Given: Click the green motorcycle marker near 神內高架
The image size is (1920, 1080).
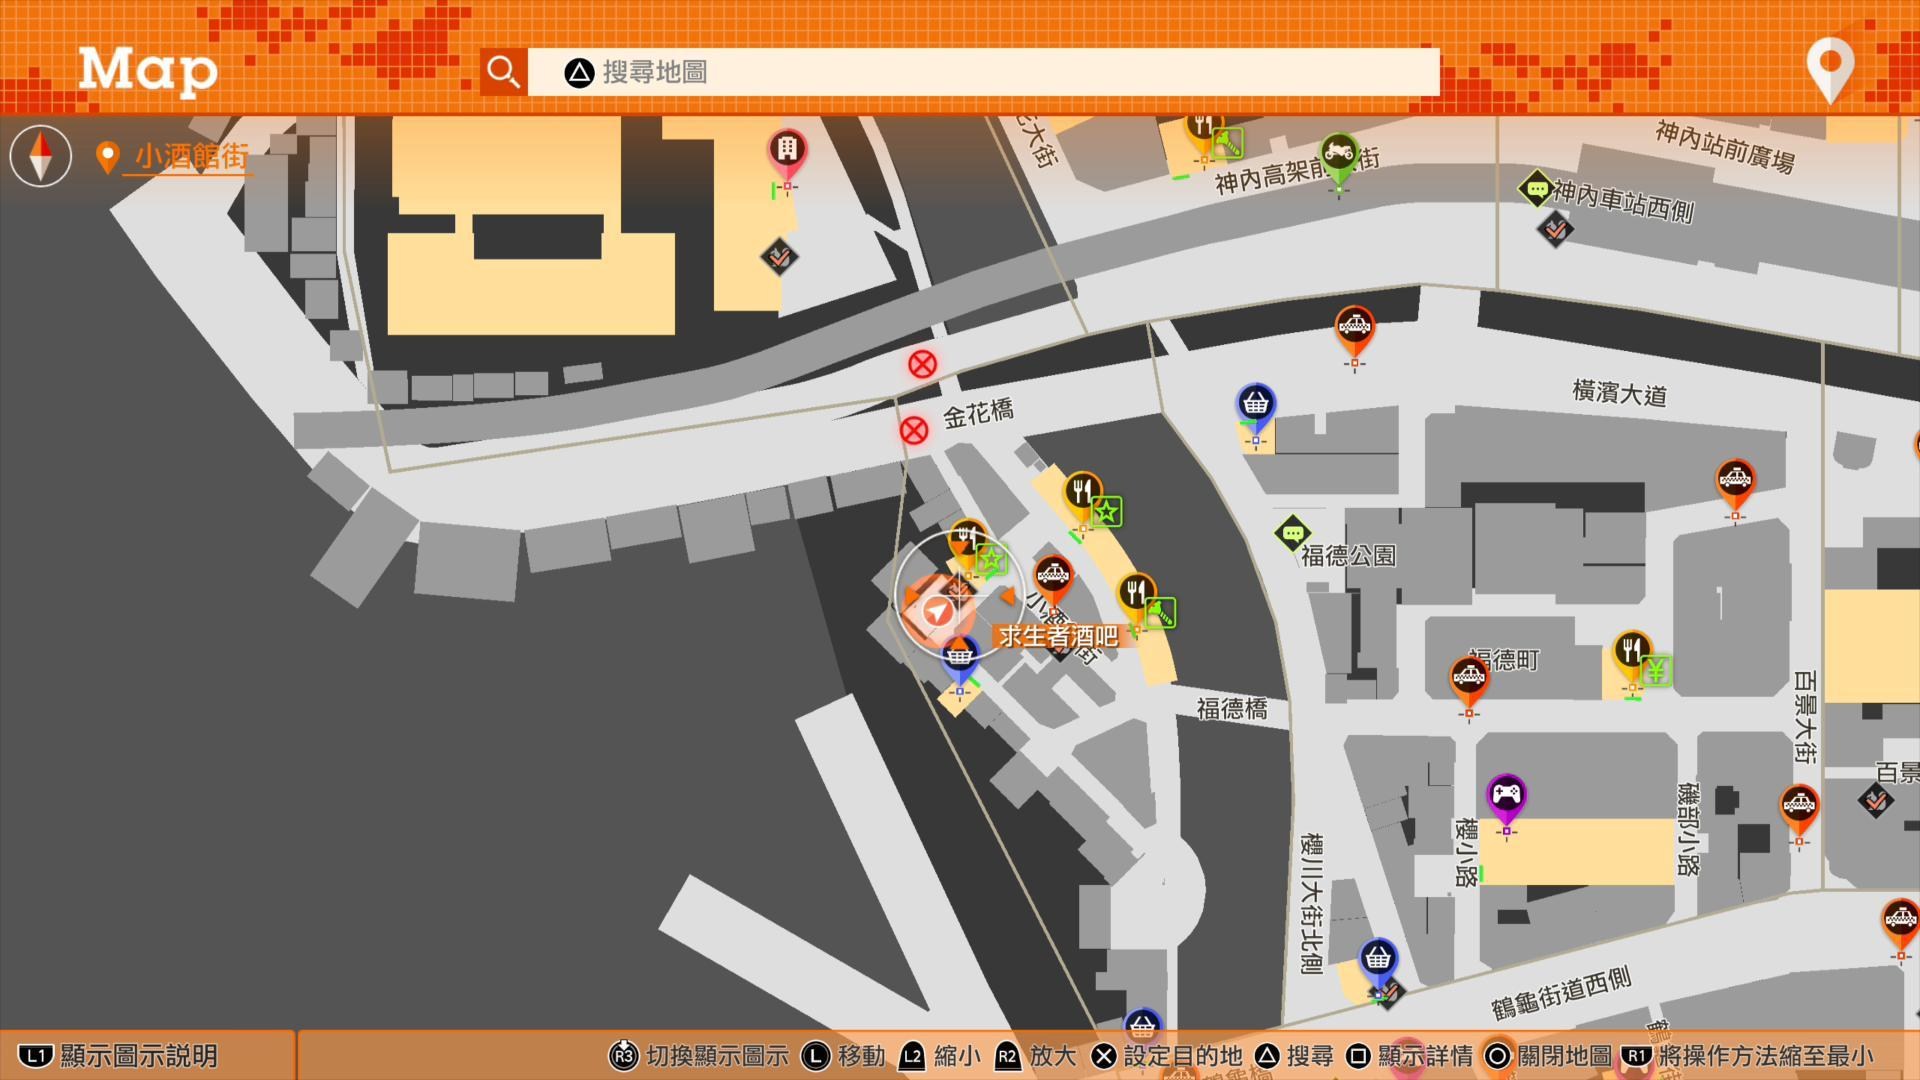Looking at the screenshot, I should coord(1339,158).
